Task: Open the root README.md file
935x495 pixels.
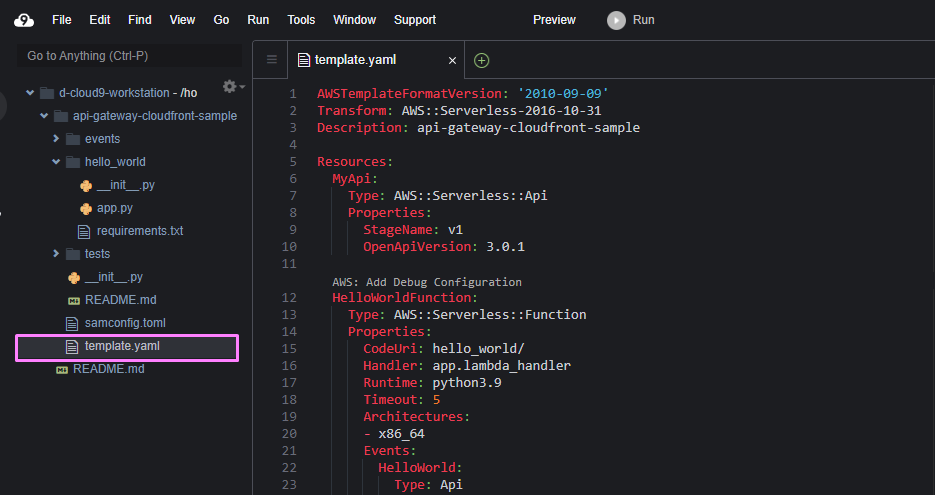Action: pyautogui.click(x=108, y=369)
